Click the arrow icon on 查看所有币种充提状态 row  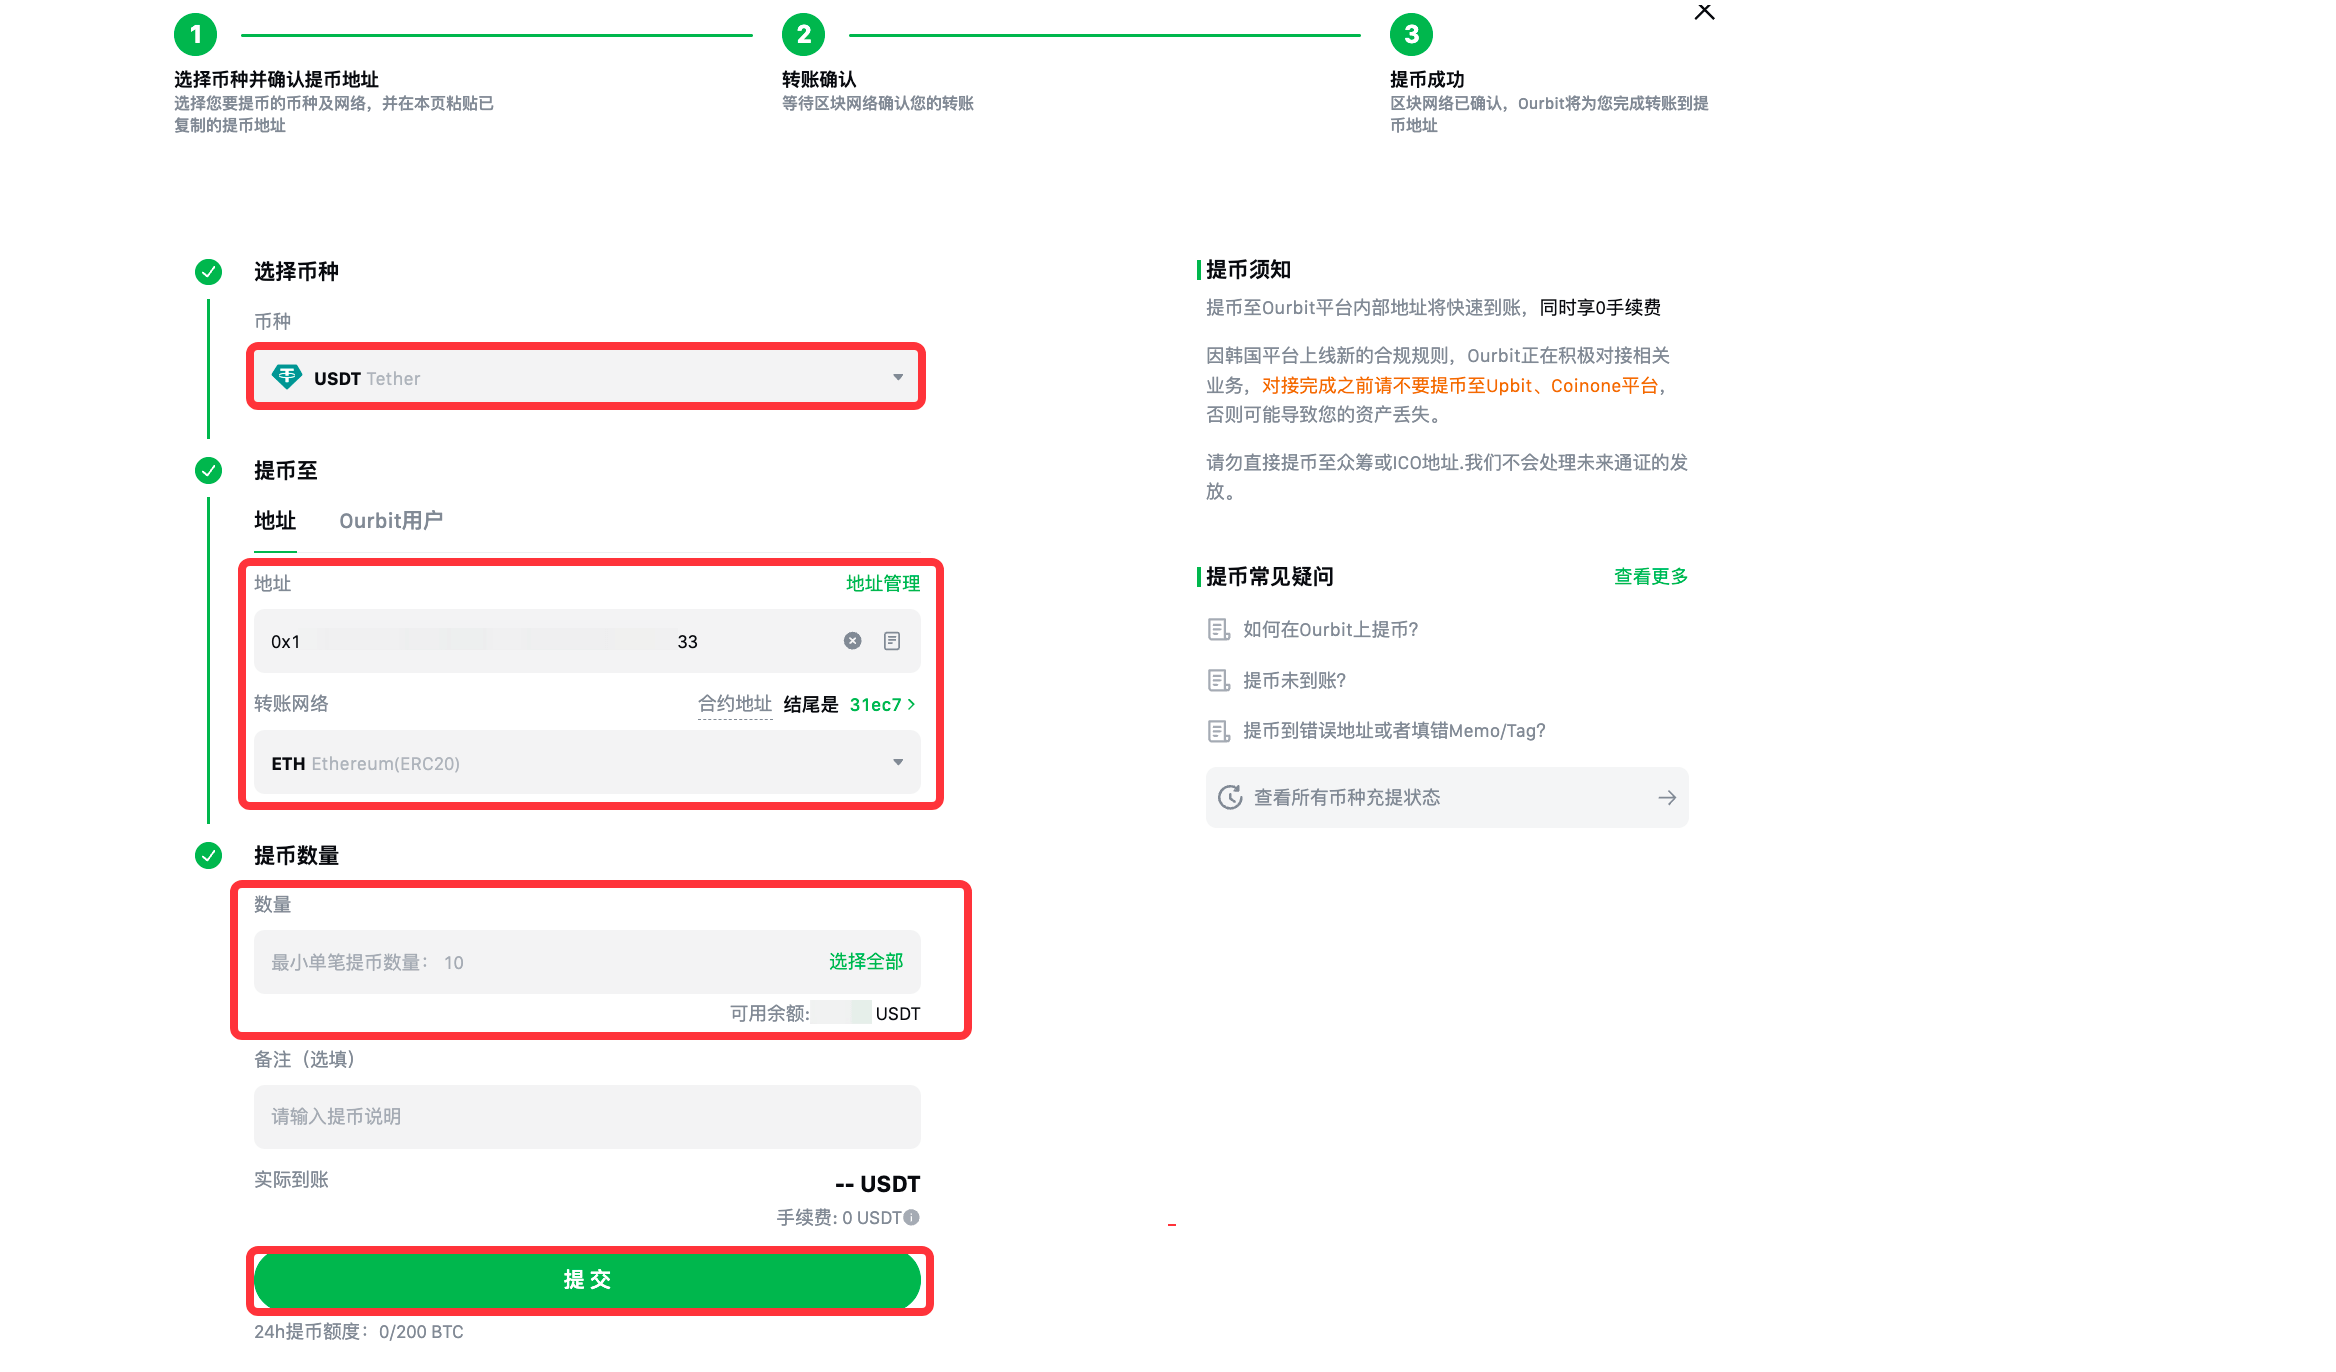pos(1666,797)
